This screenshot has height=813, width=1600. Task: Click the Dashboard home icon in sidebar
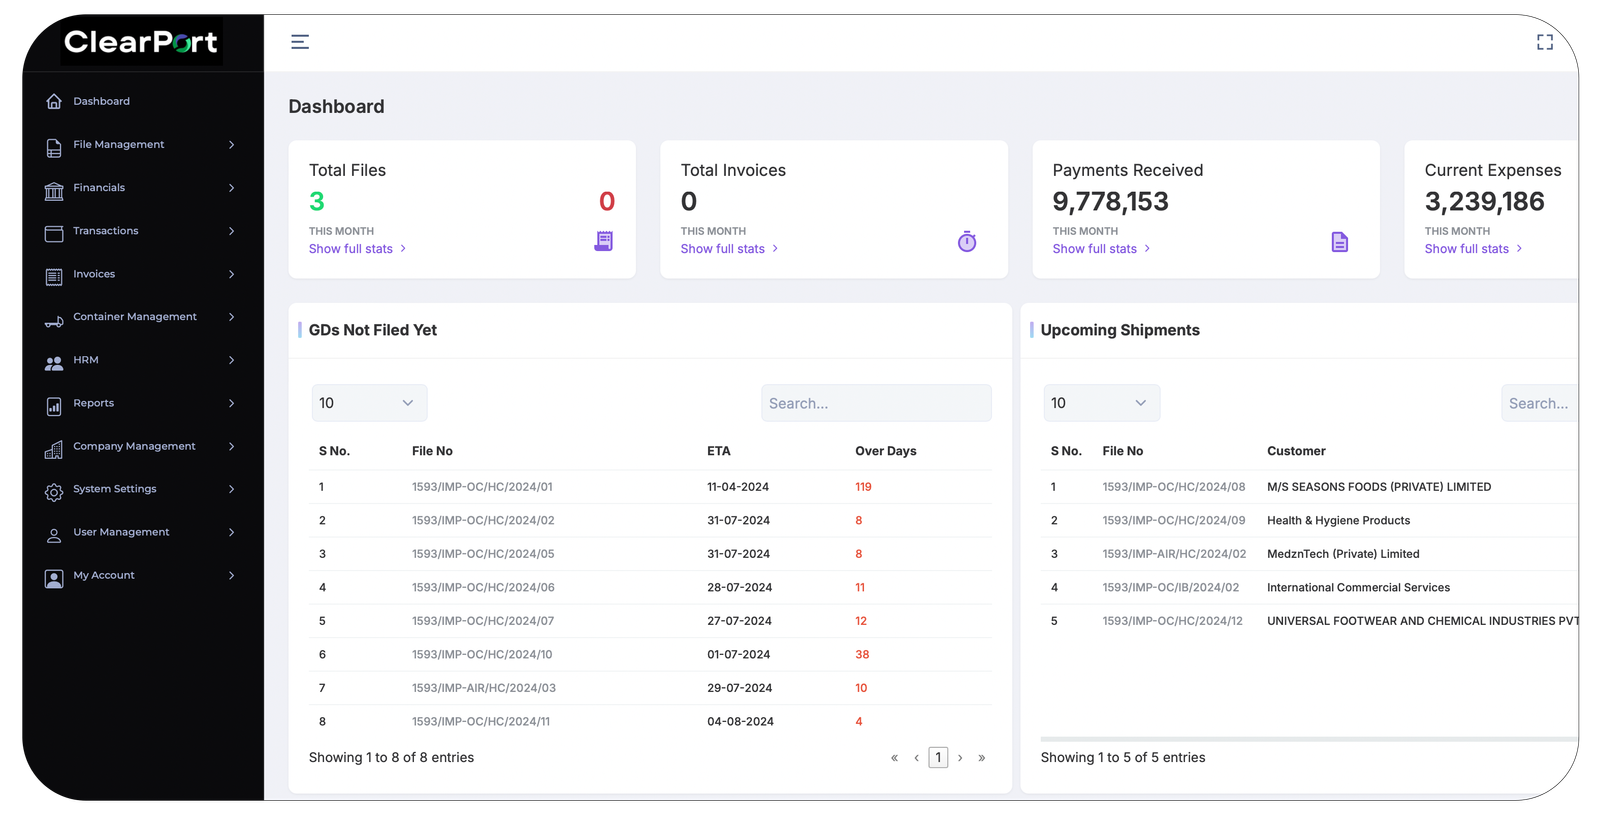[x=54, y=102]
